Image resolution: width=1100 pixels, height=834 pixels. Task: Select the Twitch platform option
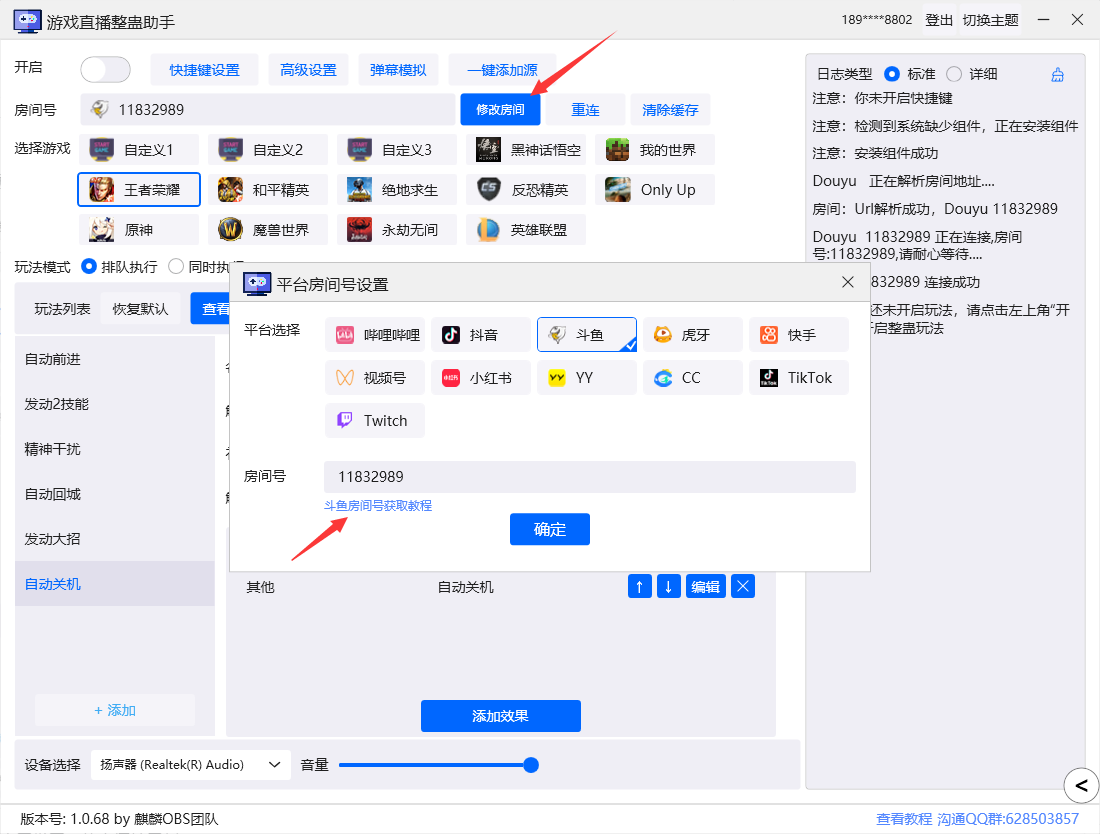click(375, 421)
